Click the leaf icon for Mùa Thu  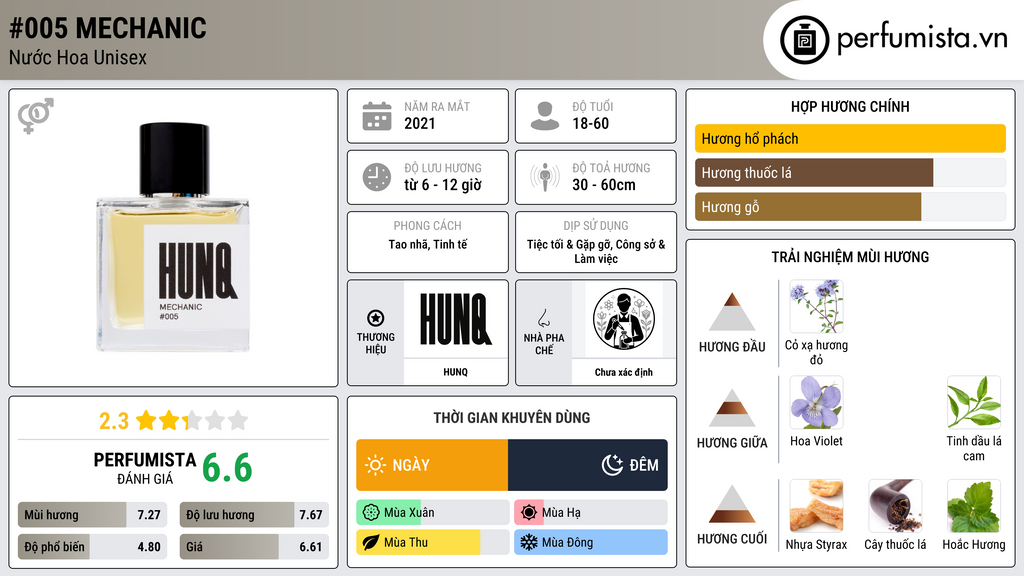click(x=371, y=542)
